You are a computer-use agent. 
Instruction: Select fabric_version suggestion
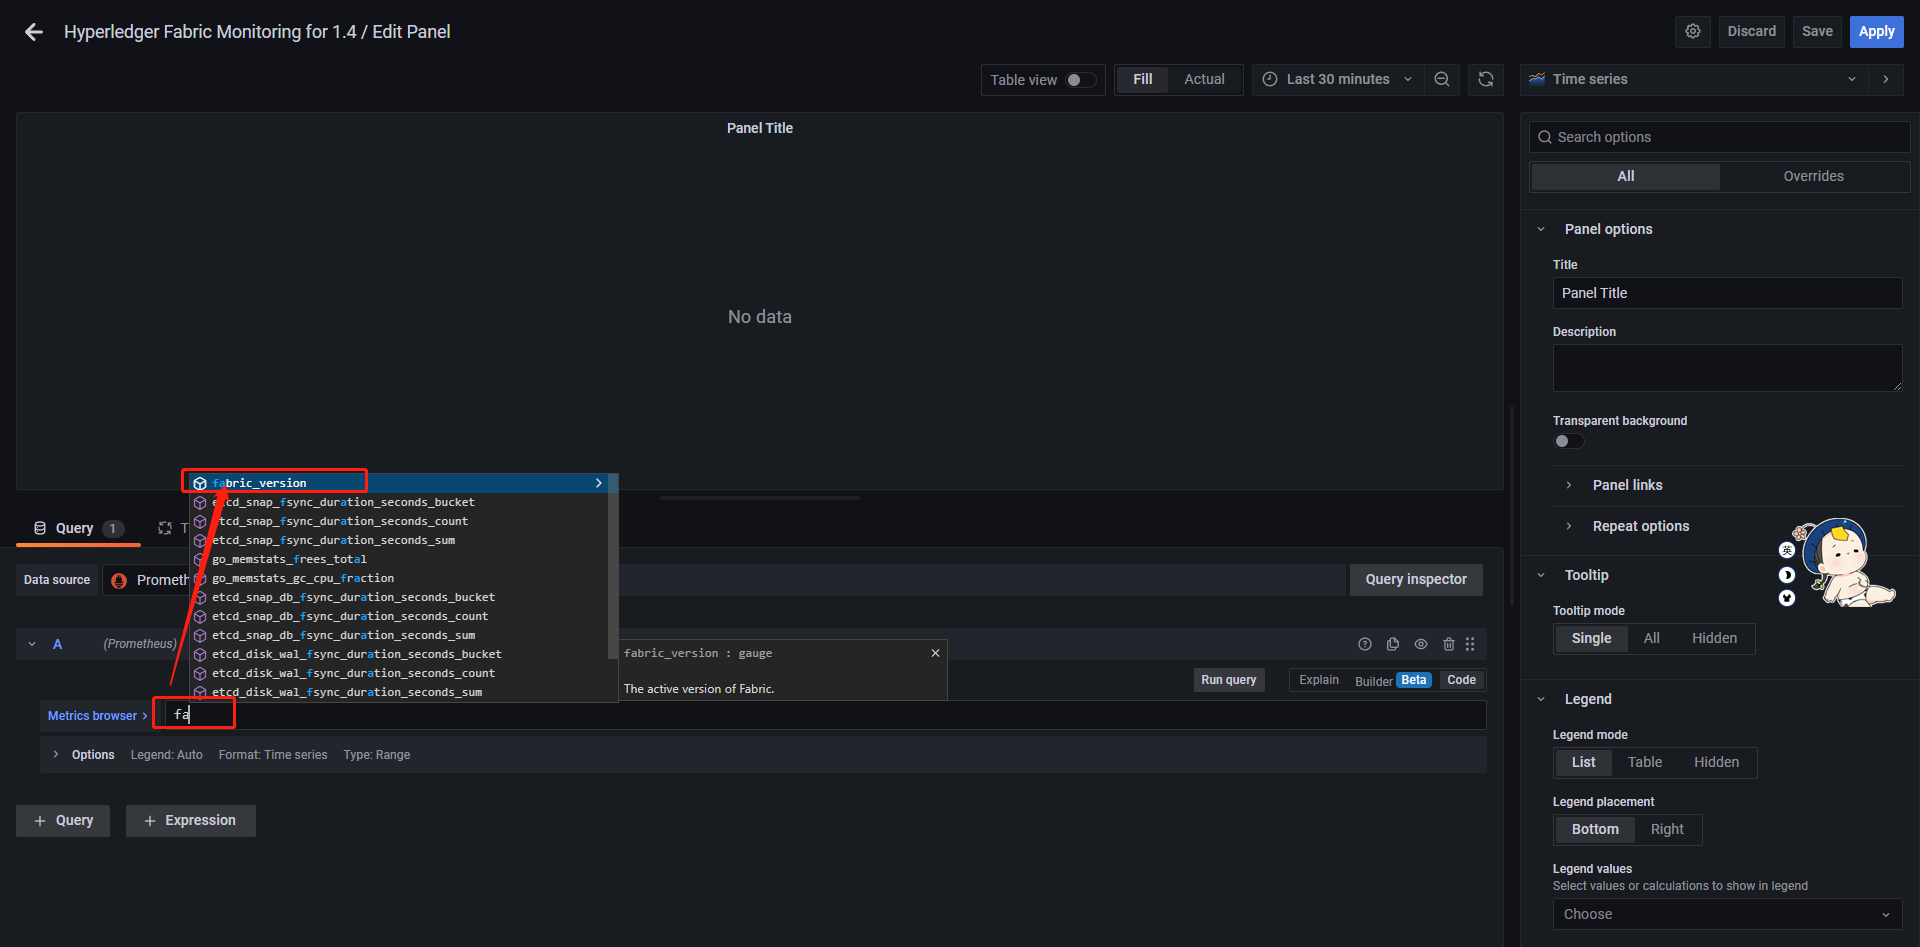[398, 483]
